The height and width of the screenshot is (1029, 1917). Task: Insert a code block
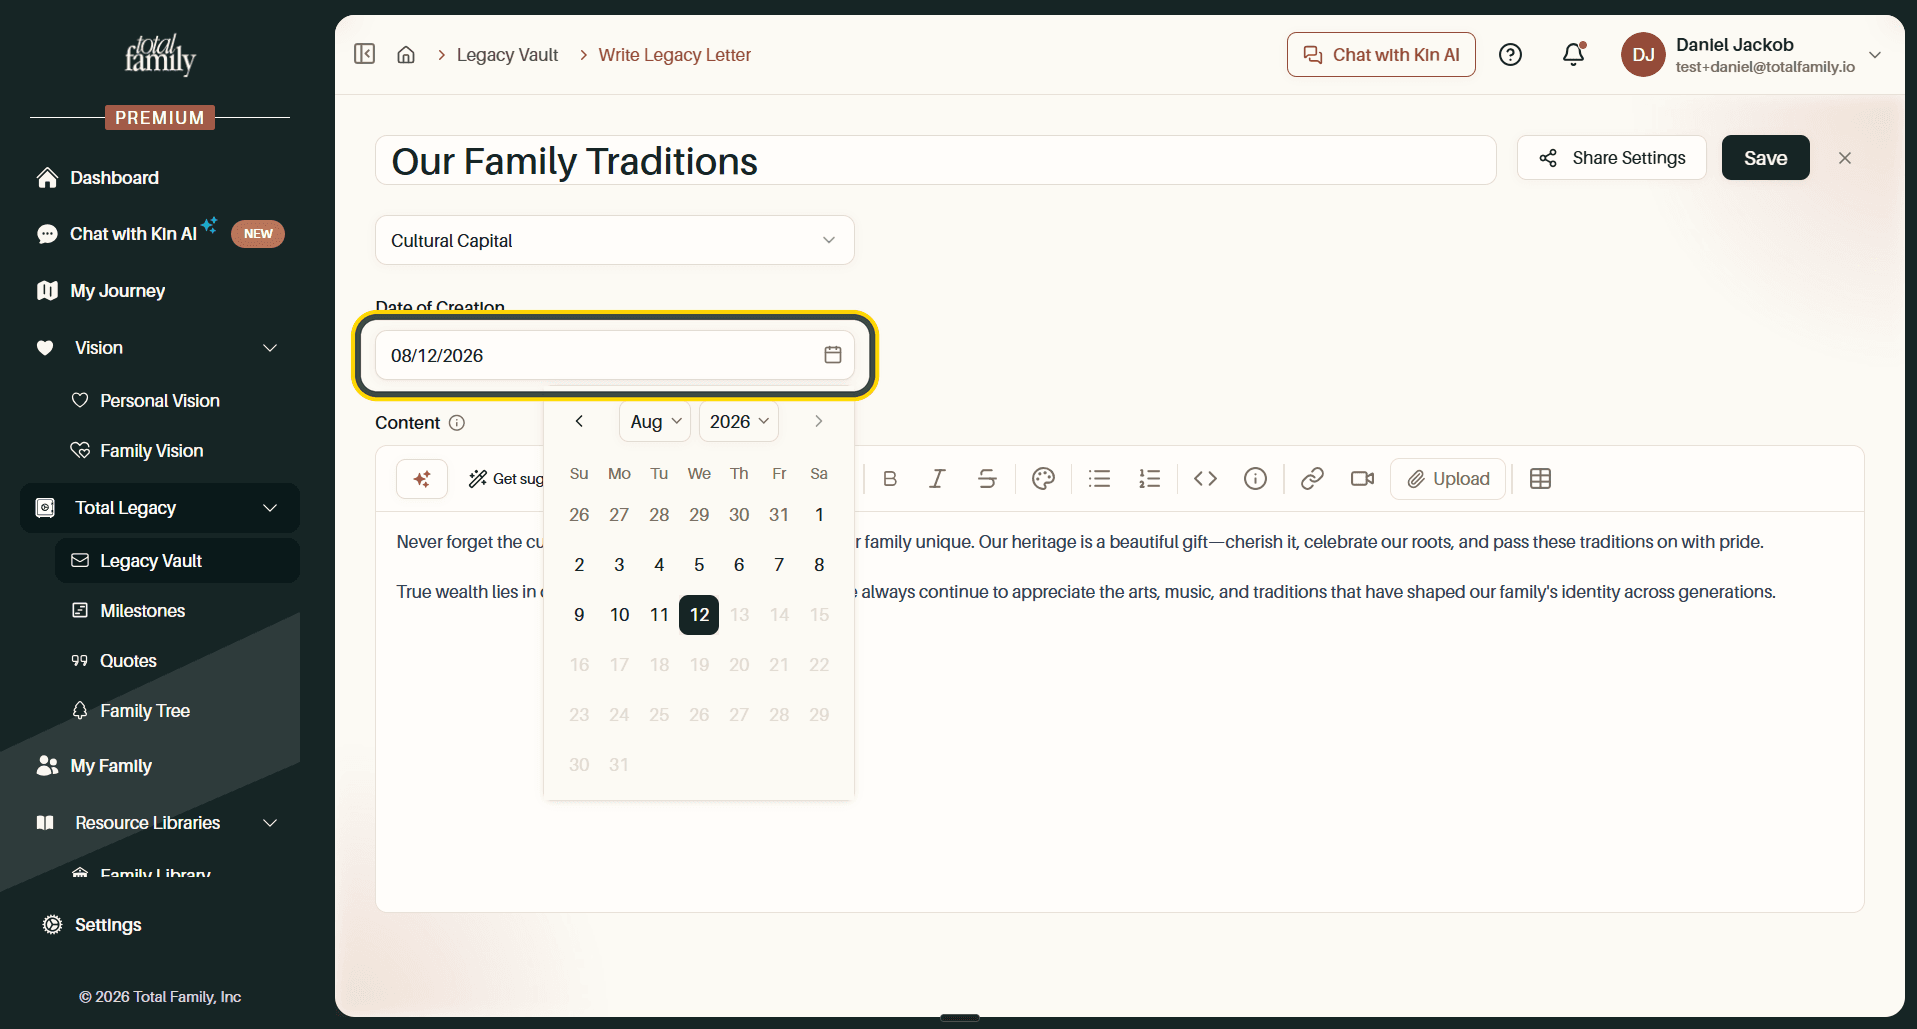1205,479
